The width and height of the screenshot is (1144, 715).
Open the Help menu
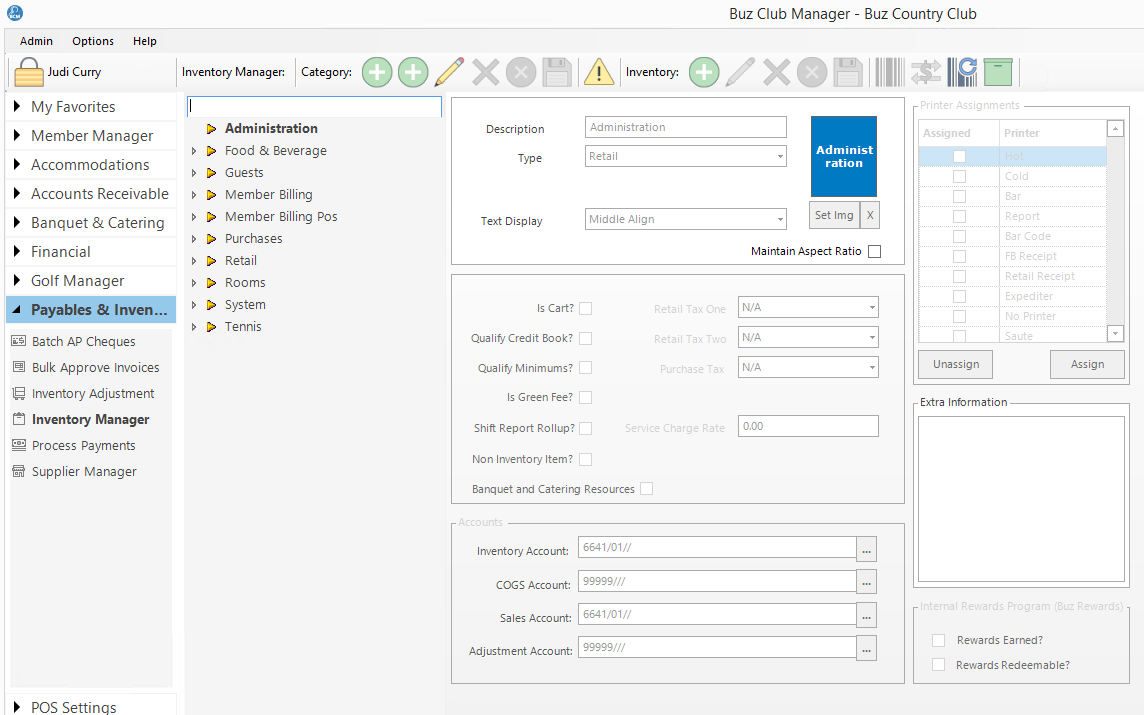click(145, 41)
